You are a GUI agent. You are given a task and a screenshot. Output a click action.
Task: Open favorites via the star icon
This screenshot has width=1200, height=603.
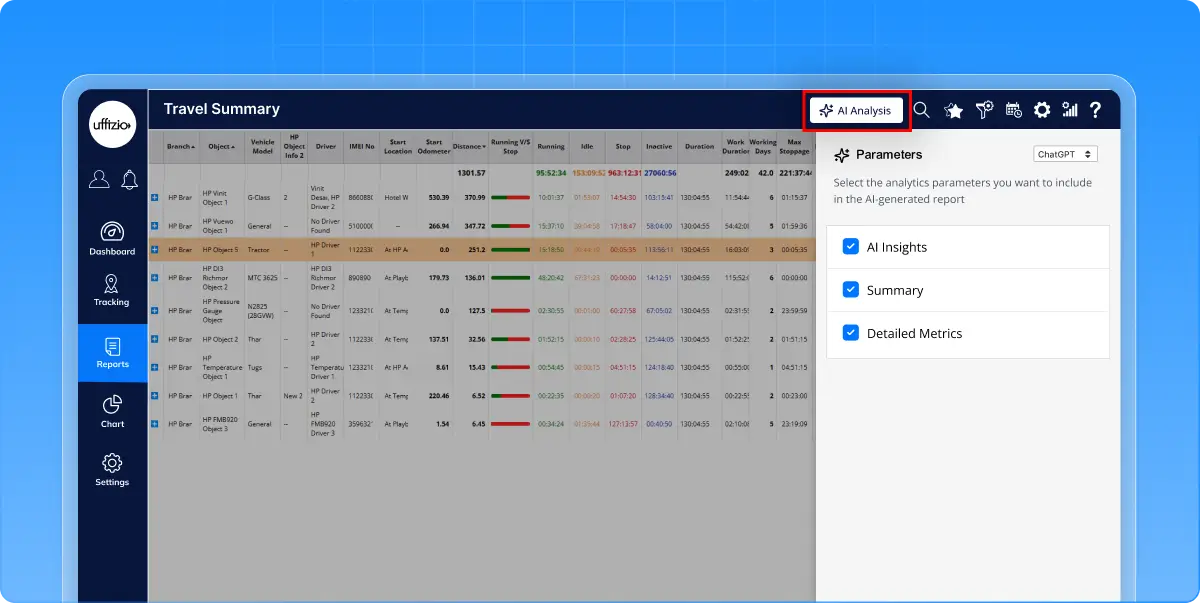click(x=954, y=110)
